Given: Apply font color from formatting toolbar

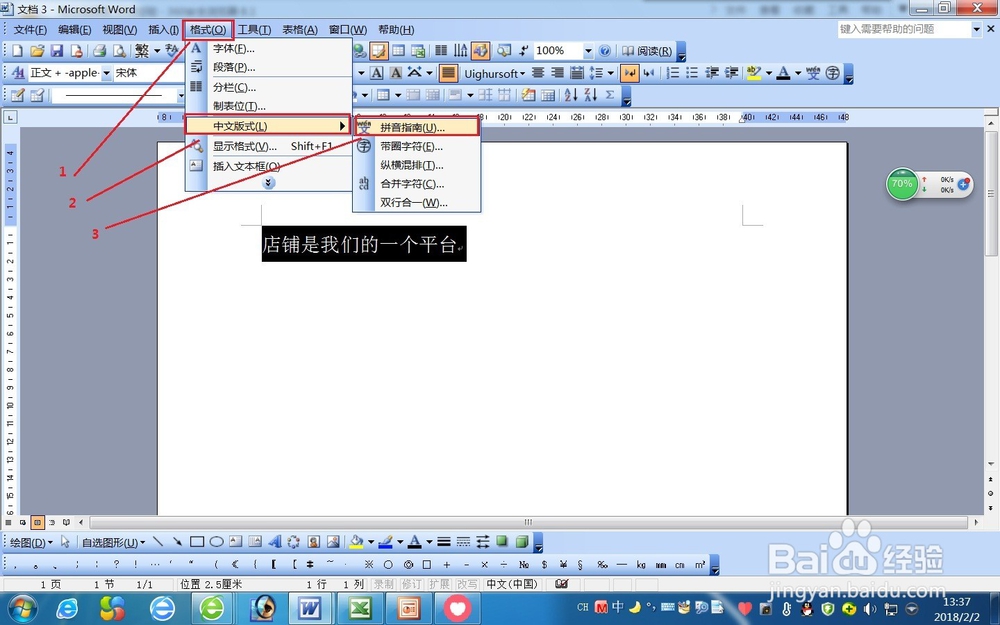Looking at the screenshot, I should (783, 73).
